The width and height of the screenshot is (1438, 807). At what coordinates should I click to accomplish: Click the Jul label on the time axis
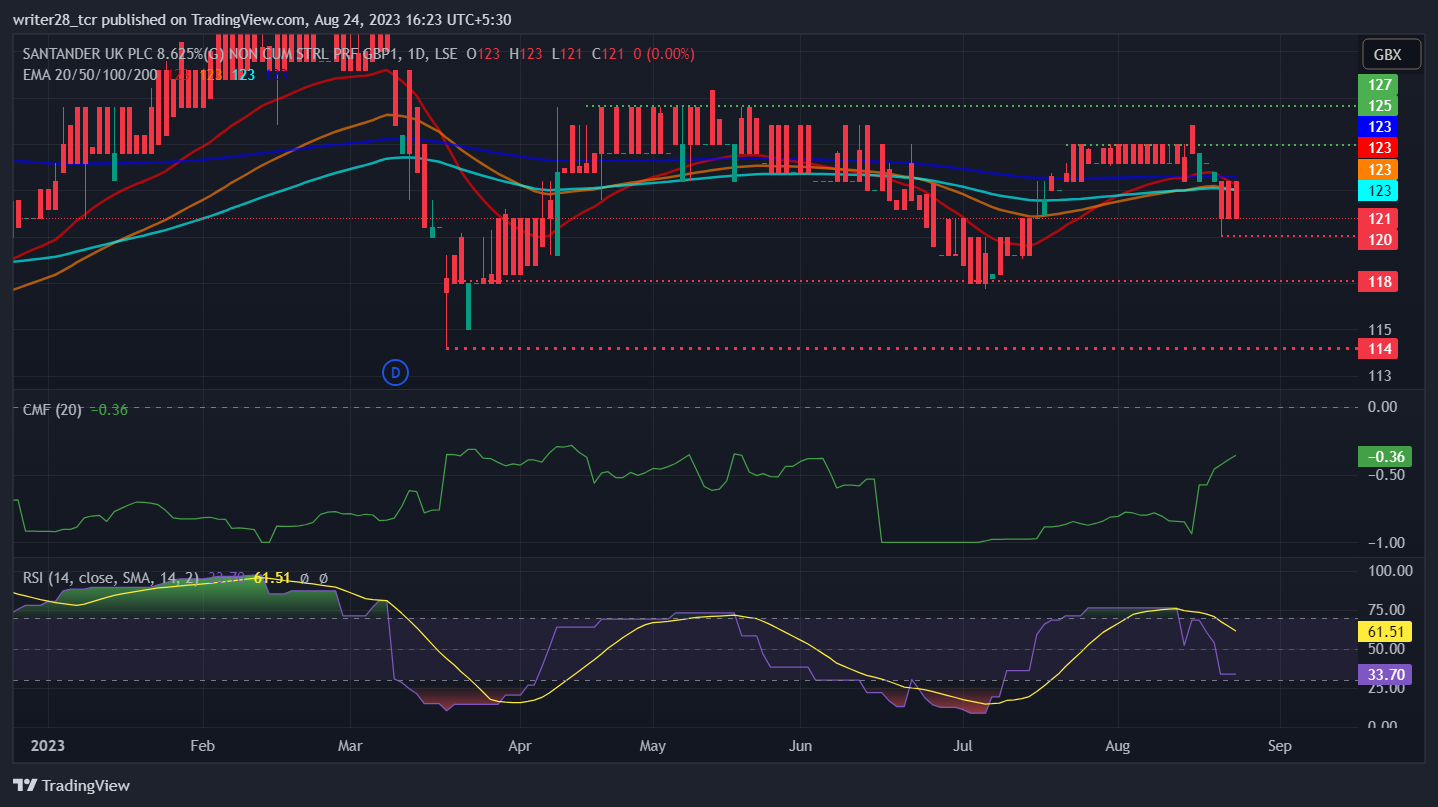(x=963, y=746)
